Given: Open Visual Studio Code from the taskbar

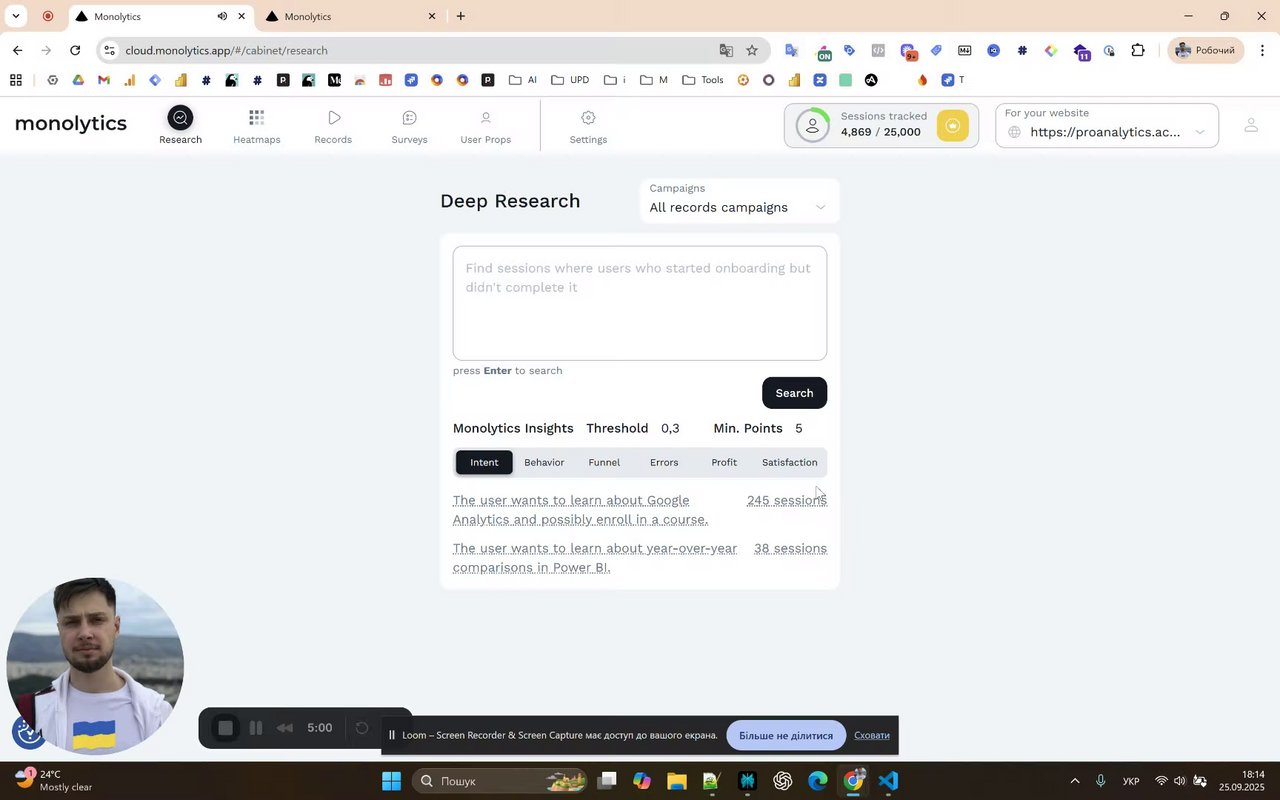Looking at the screenshot, I should (889, 781).
